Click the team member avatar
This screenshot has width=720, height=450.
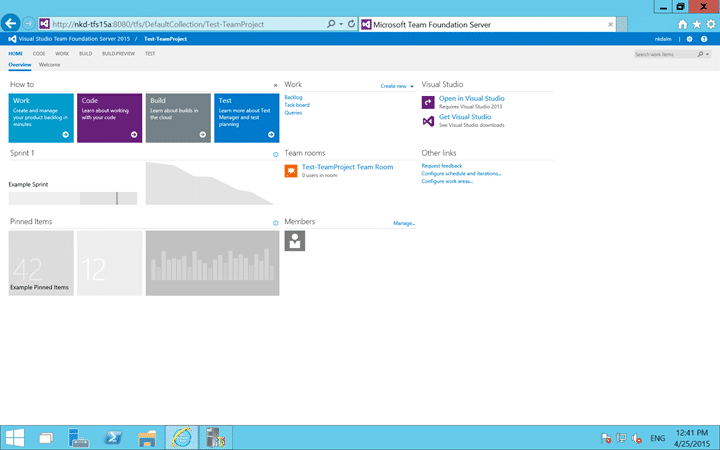(x=294, y=241)
